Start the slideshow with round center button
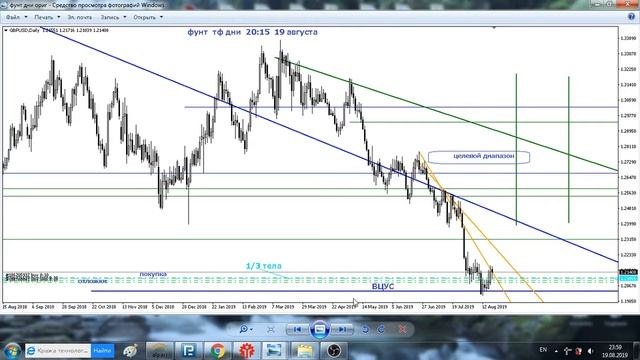 pos(320,329)
